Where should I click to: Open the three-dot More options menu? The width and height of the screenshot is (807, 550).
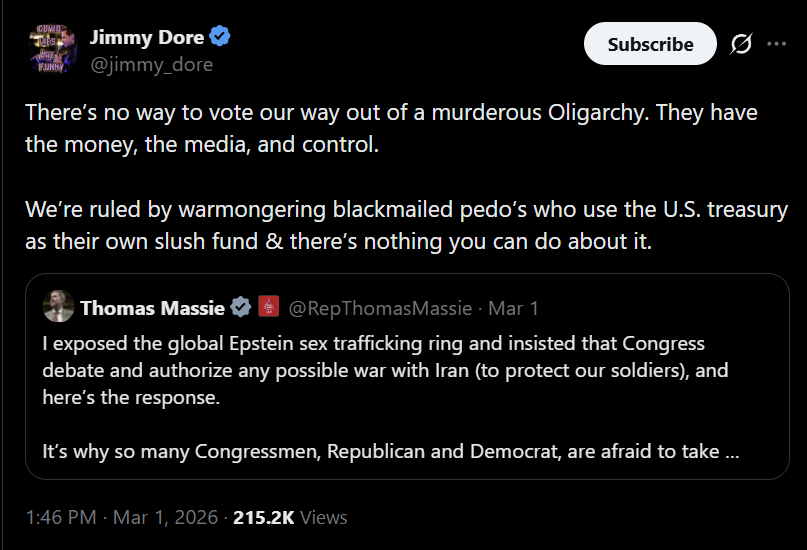[777, 44]
